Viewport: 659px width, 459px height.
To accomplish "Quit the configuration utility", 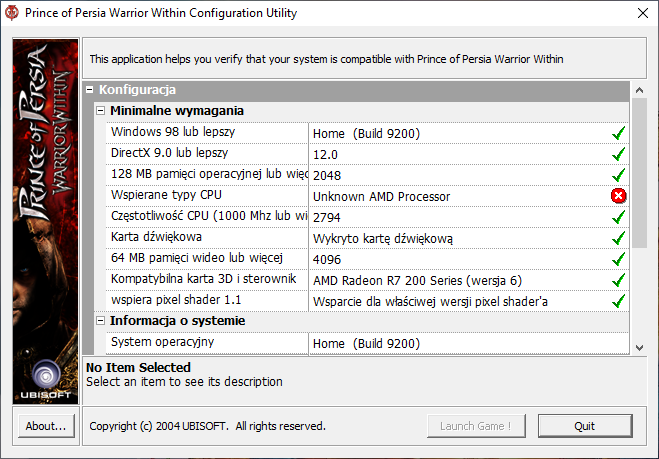I will point(585,426).
